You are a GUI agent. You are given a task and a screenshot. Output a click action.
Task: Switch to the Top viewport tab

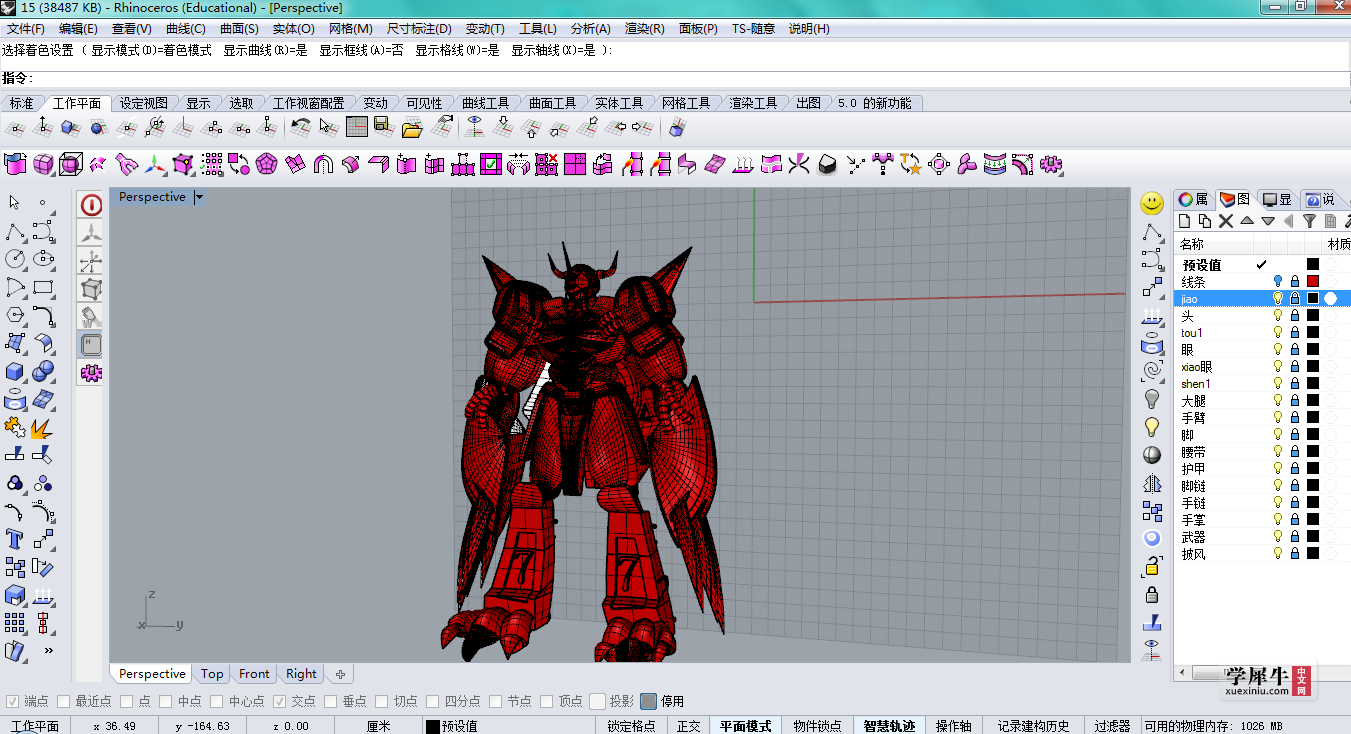pyautogui.click(x=212, y=674)
